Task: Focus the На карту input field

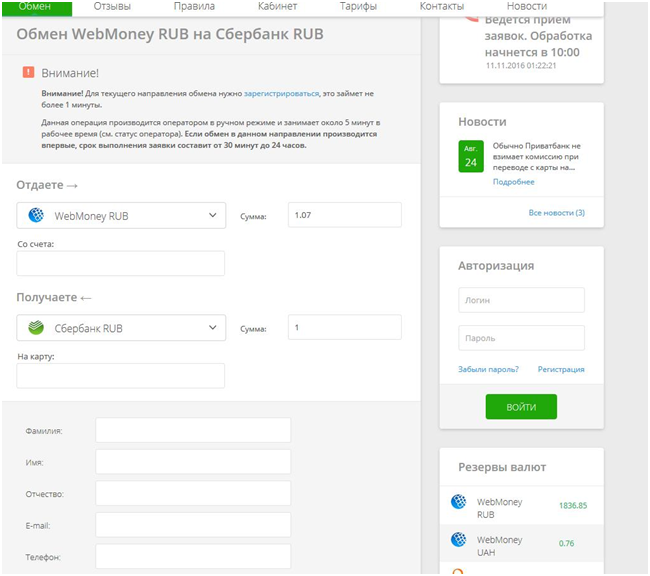Action: [121, 376]
